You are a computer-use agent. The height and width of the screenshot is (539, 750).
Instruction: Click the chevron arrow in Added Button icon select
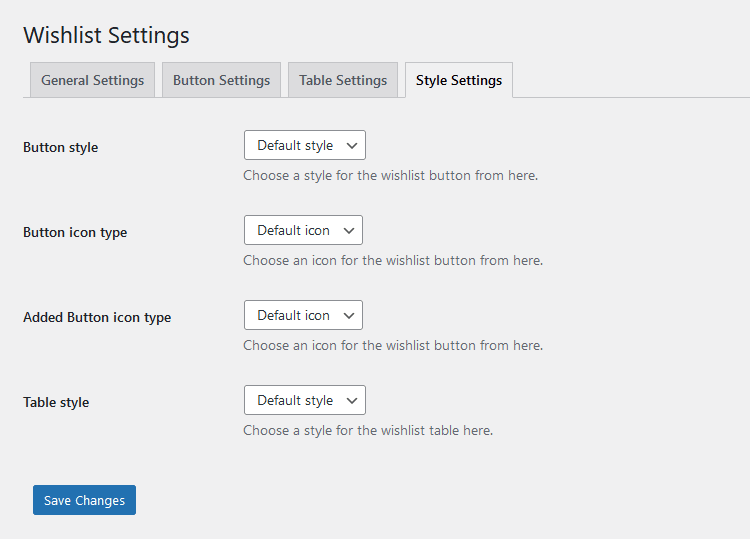[x=348, y=315]
